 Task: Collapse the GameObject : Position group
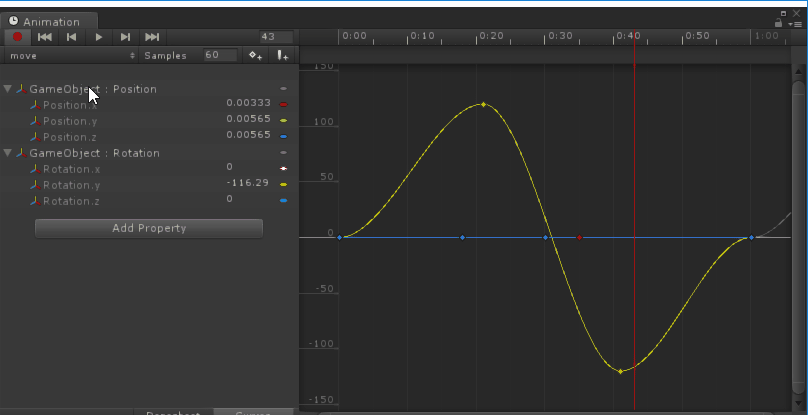pyautogui.click(x=7, y=89)
